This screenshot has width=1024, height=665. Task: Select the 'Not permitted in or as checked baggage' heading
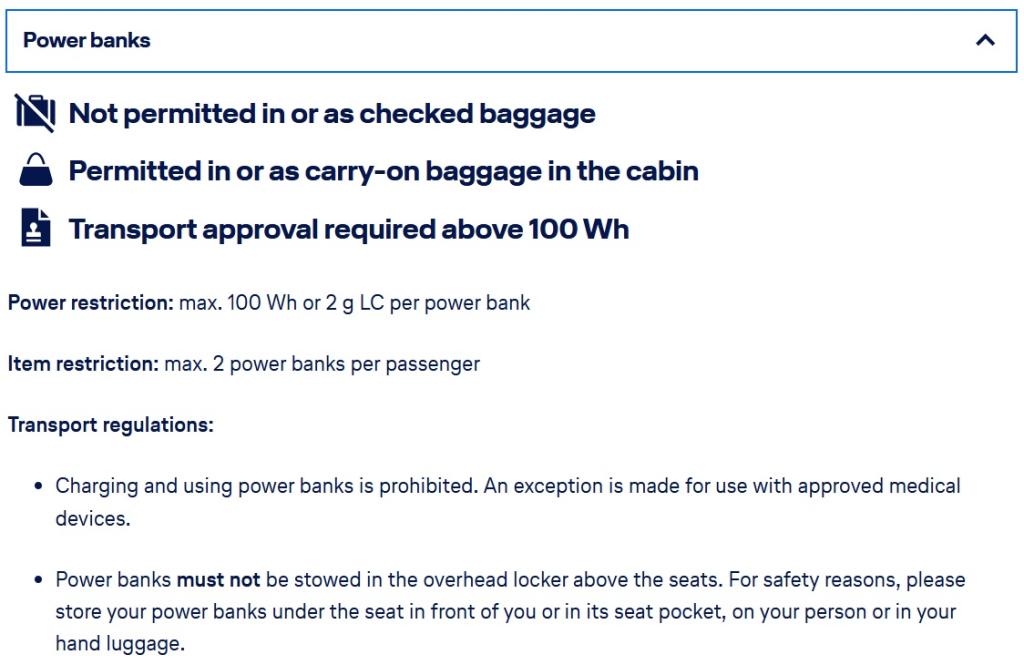(x=331, y=113)
